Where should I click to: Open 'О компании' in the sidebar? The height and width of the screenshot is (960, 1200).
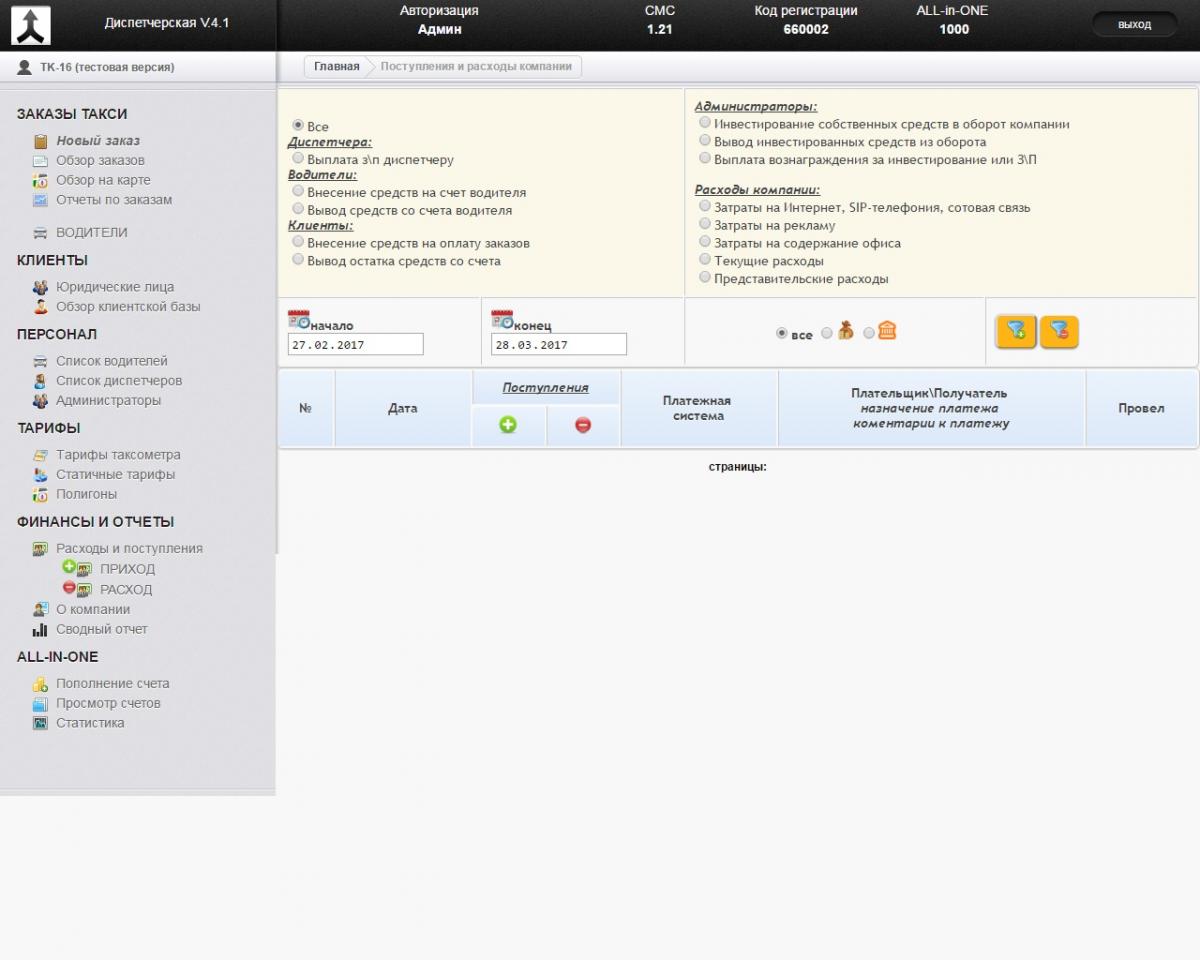click(x=93, y=610)
